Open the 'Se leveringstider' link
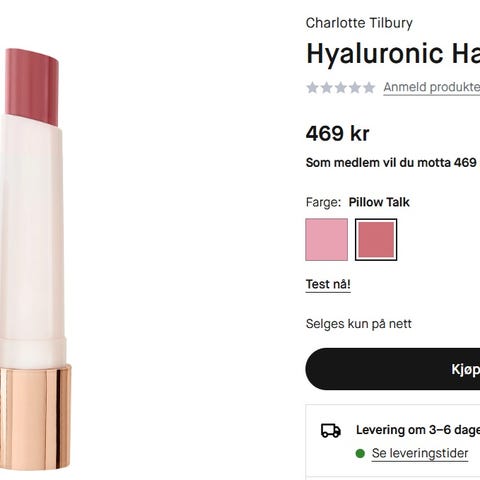The image size is (480, 480). point(420,453)
